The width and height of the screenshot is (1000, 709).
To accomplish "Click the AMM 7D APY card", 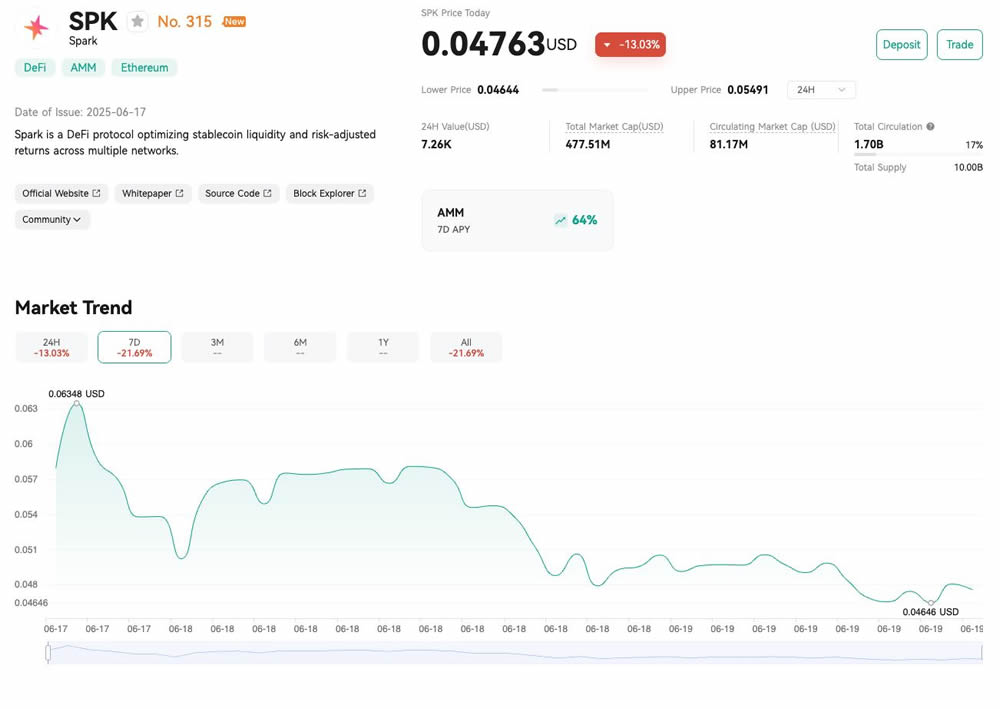I will click(517, 220).
